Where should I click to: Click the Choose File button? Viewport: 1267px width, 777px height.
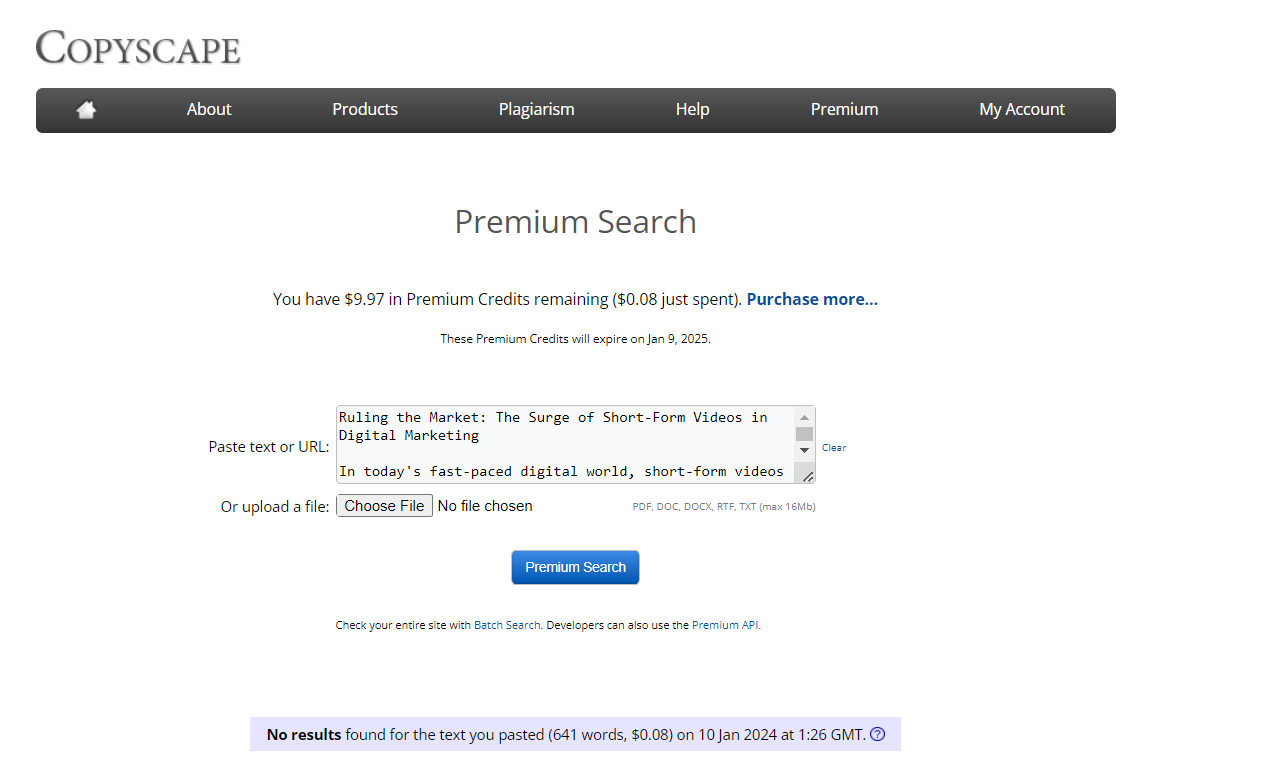click(x=384, y=506)
